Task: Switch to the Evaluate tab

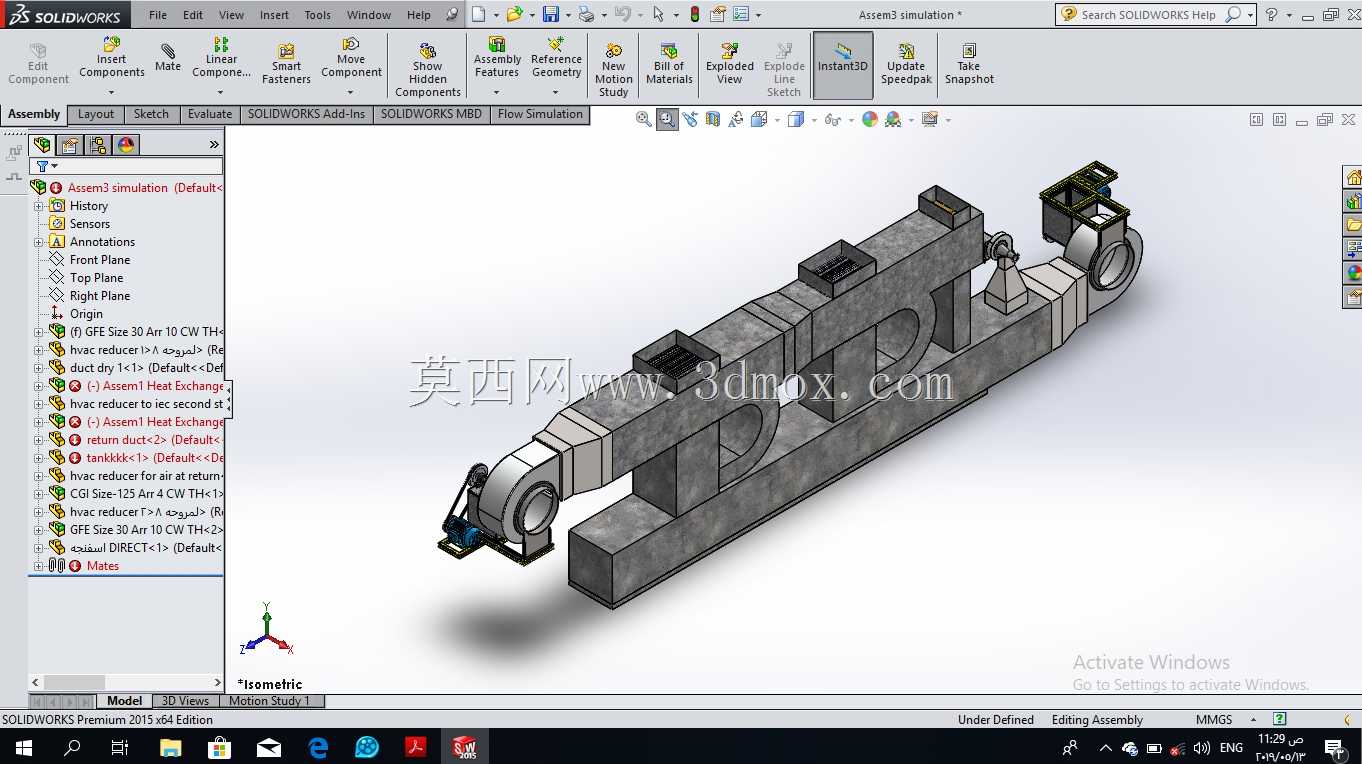Action: point(210,114)
